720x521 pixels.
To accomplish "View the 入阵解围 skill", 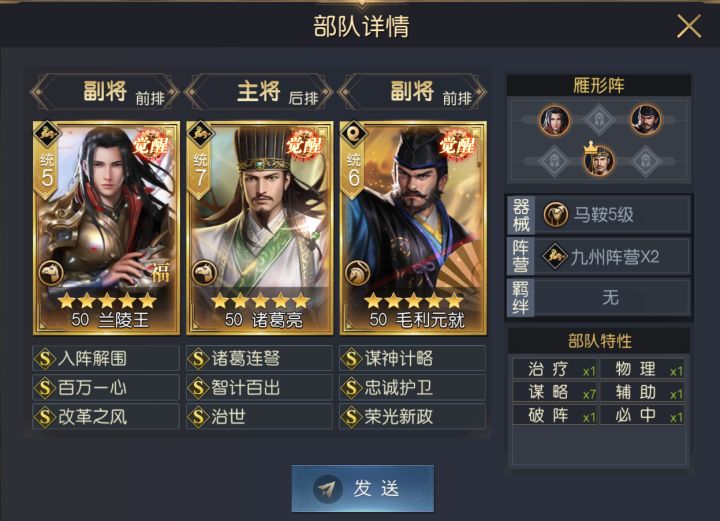I will (106, 359).
